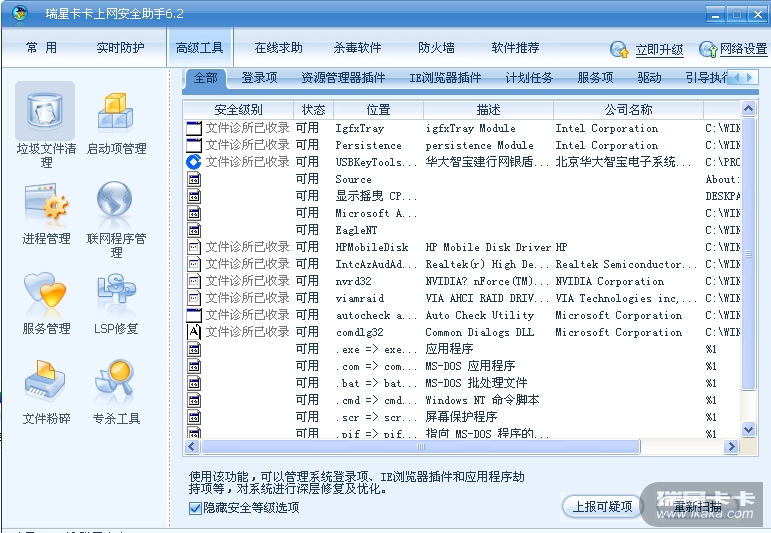Click the list scroll up arrow

748,109
